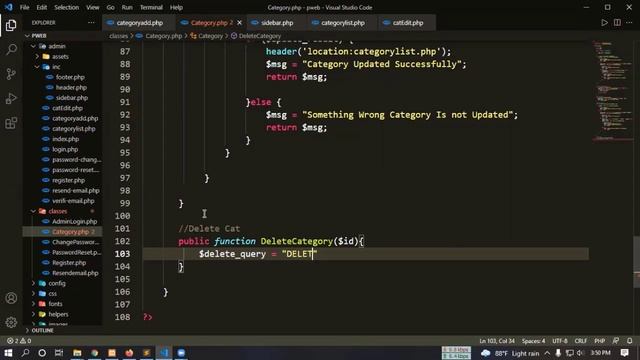Open Chrome from taskbar
The image size is (640, 360).
click(x=94, y=353)
